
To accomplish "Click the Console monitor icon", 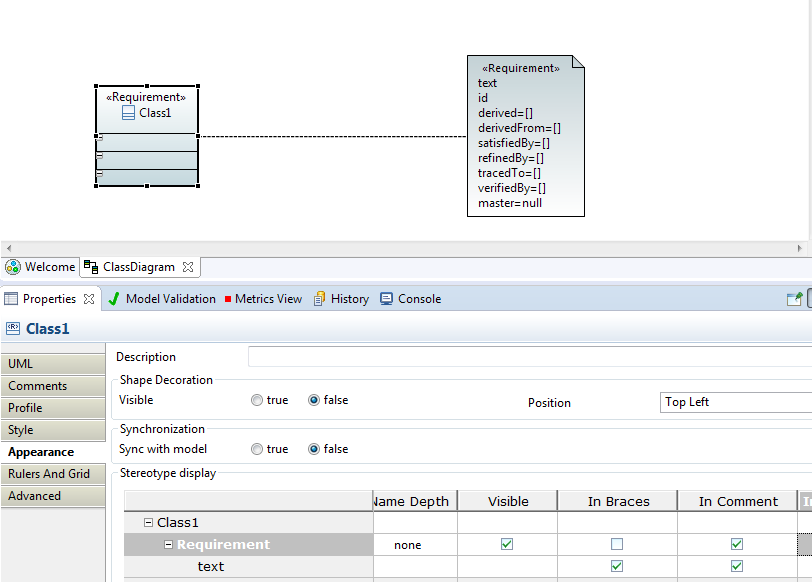I will click(386, 299).
